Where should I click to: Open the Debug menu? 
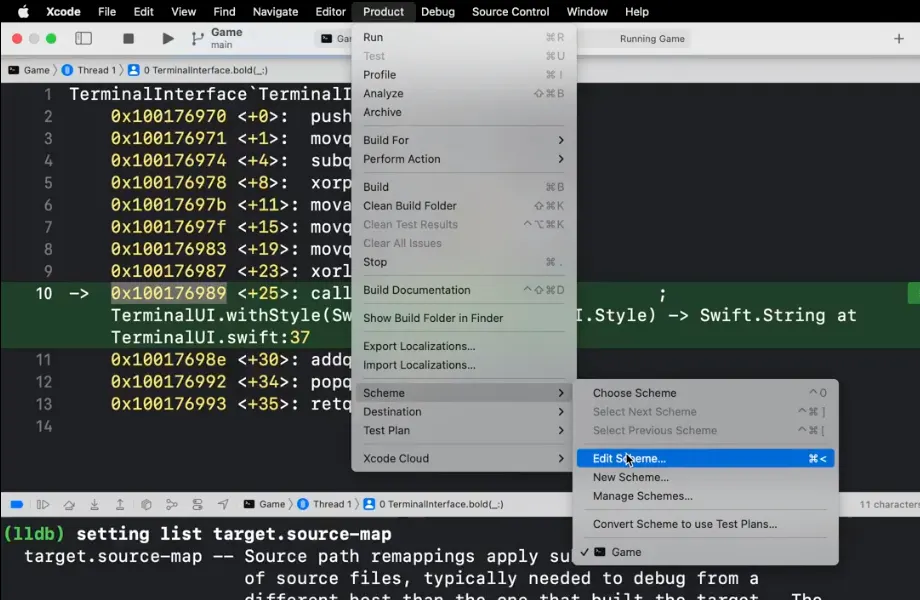pyautogui.click(x=438, y=12)
